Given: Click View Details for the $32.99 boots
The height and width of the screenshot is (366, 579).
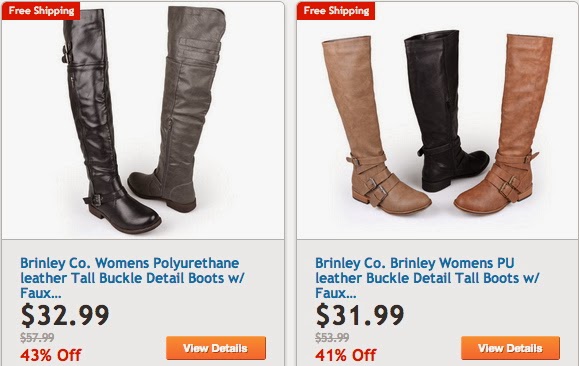Looking at the screenshot, I should (x=216, y=348).
